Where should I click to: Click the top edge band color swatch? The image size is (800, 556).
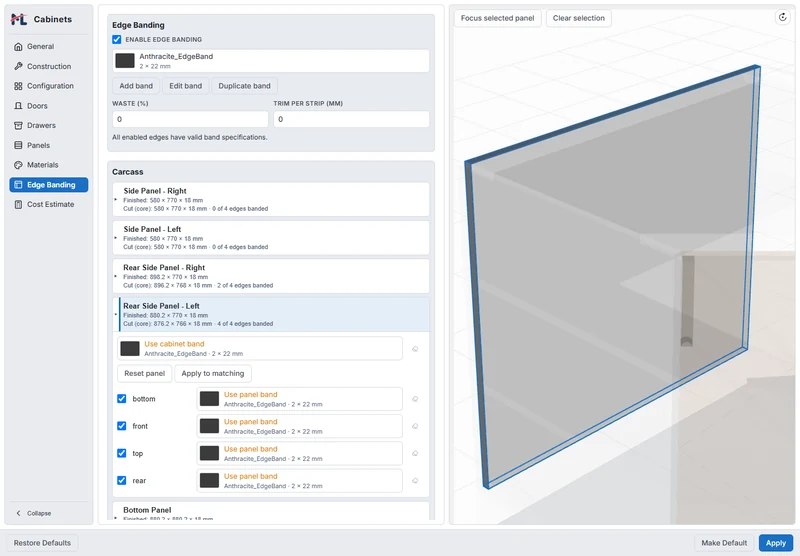click(209, 453)
